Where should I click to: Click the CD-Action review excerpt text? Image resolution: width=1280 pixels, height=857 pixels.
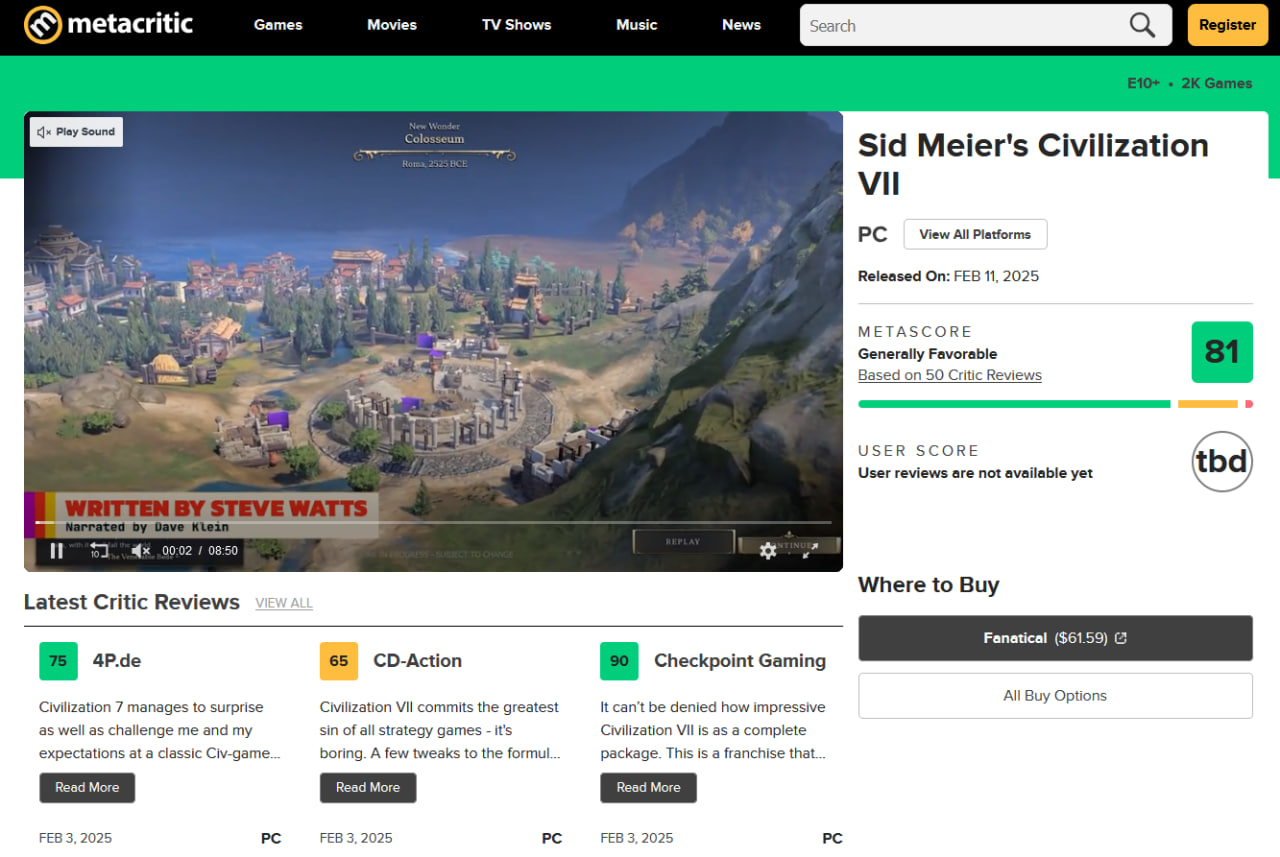coord(440,730)
